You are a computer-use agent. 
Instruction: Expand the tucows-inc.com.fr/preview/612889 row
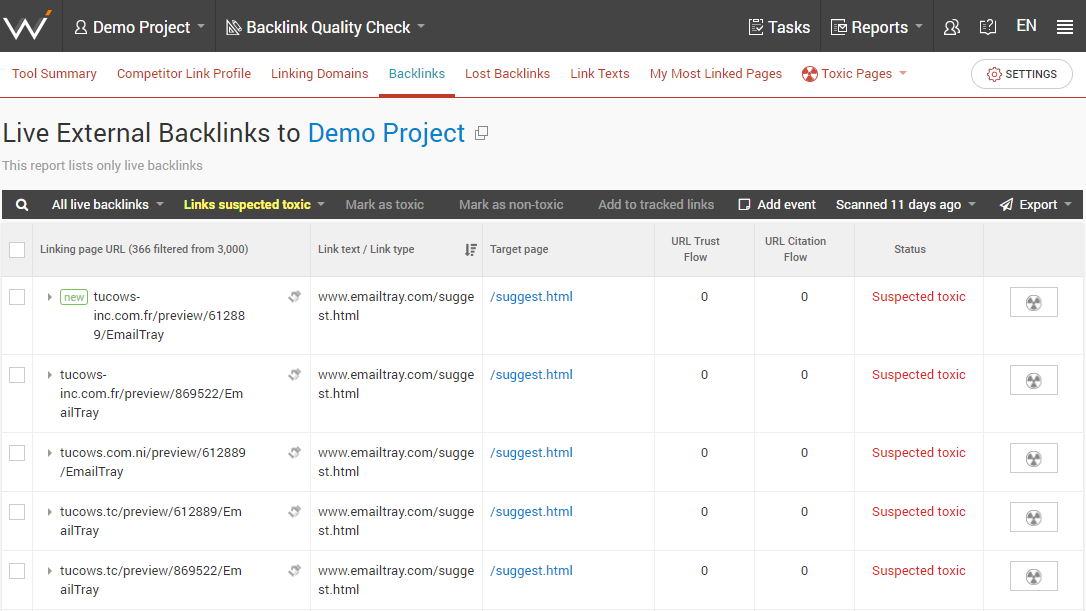tap(49, 297)
